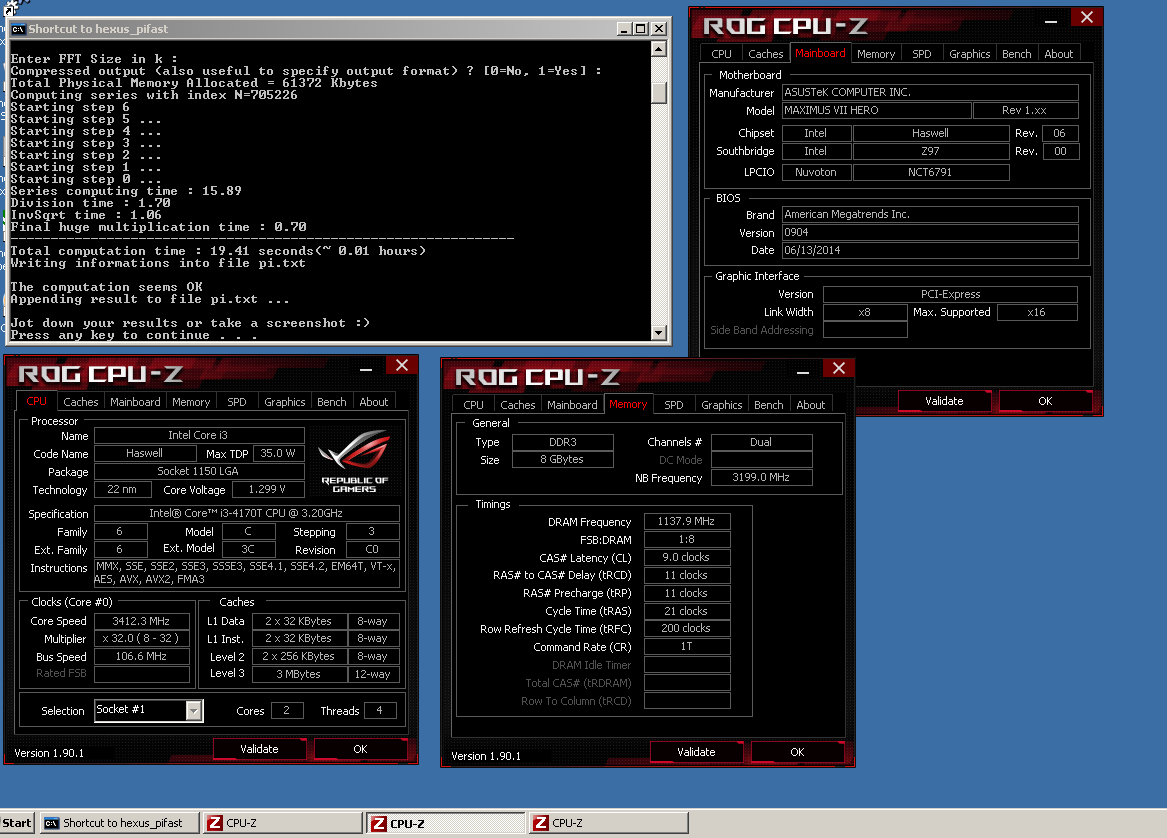
Task: Switch to Memory tab in Mainboard window
Action: tap(876, 54)
